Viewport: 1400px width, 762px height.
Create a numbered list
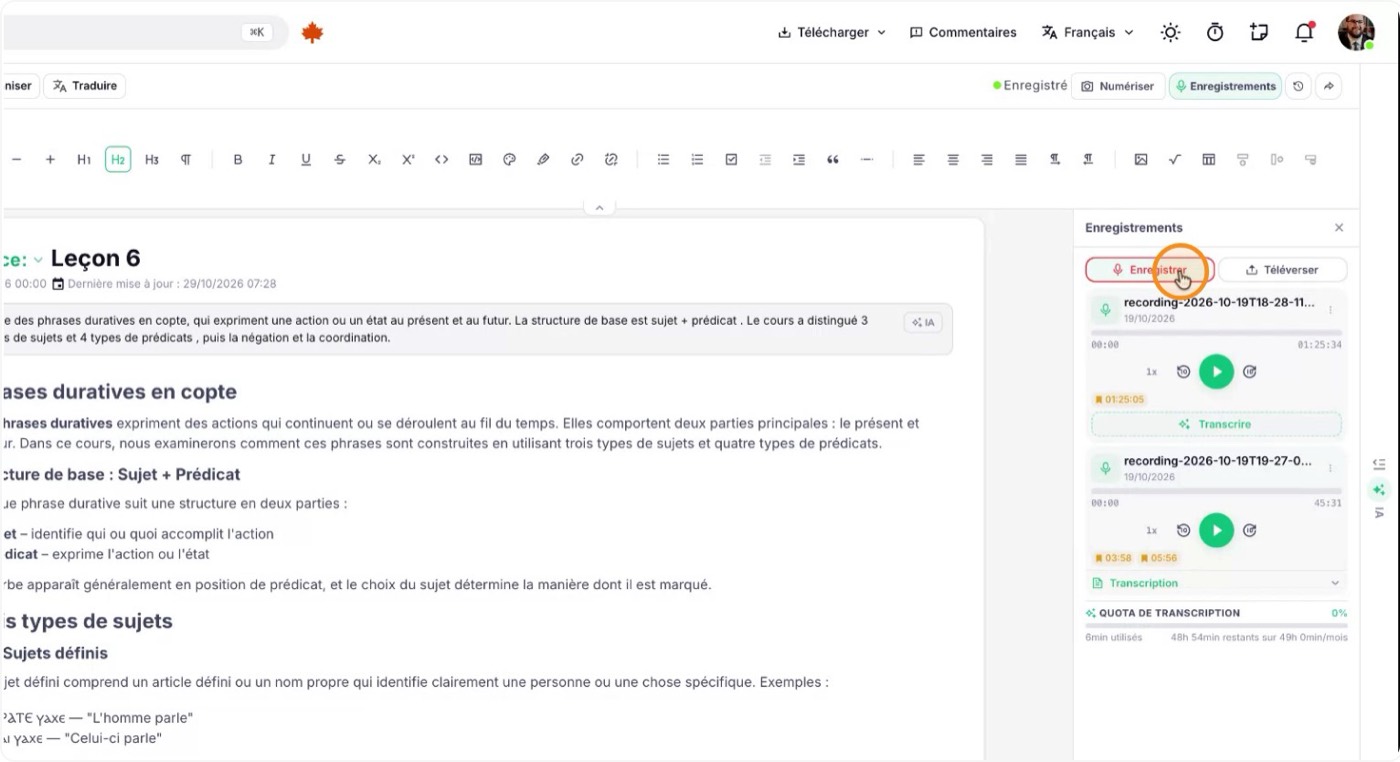697,159
